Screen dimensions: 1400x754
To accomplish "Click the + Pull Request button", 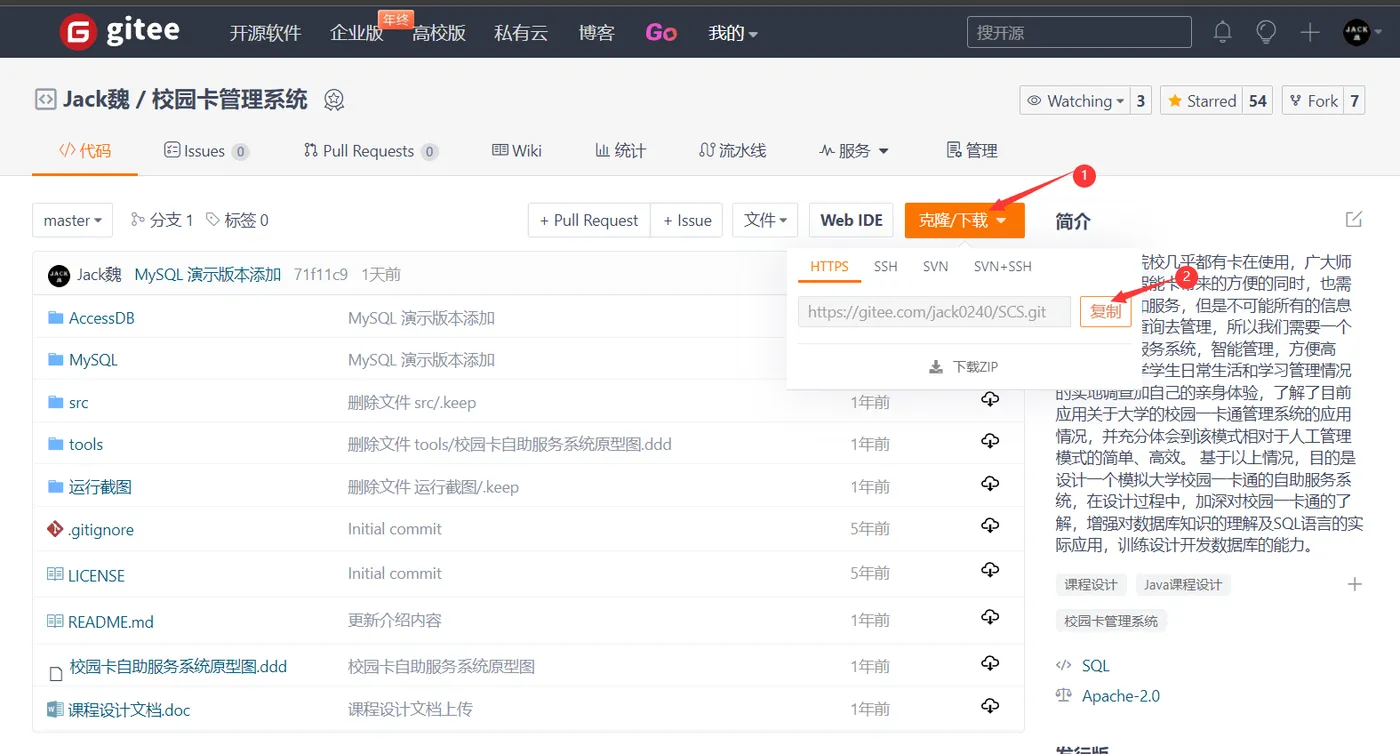I will click(x=589, y=220).
